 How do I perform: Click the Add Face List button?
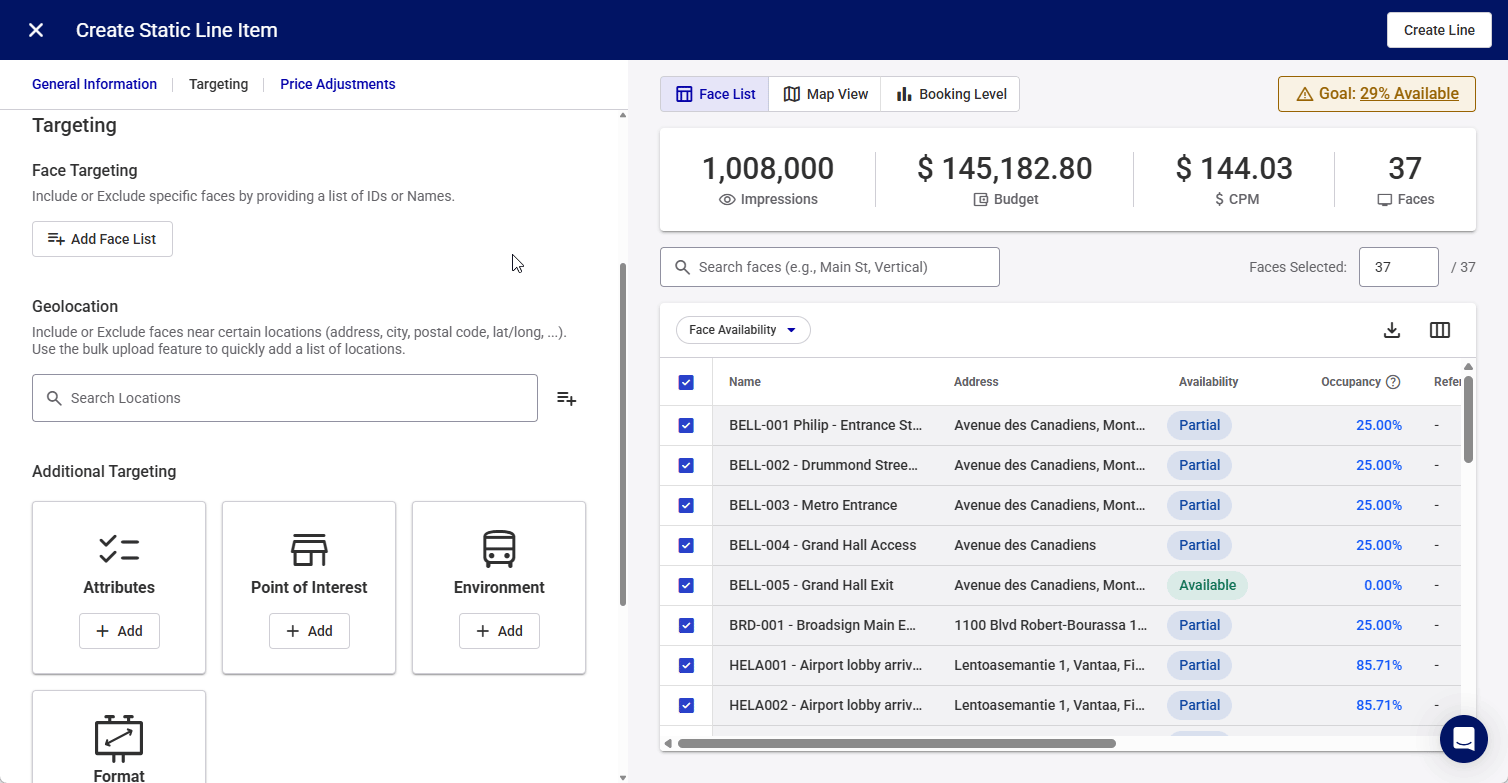point(102,239)
